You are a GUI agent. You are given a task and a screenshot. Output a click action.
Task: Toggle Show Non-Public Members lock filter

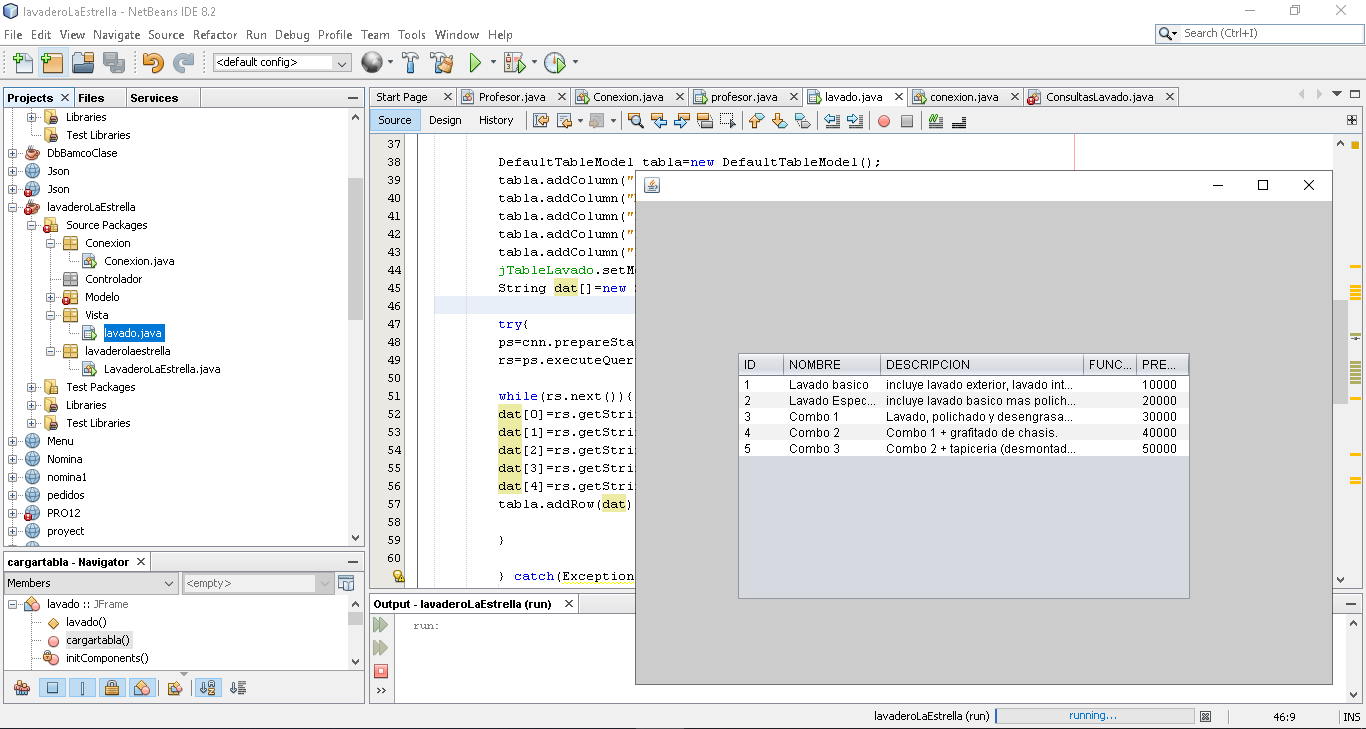coord(112,688)
